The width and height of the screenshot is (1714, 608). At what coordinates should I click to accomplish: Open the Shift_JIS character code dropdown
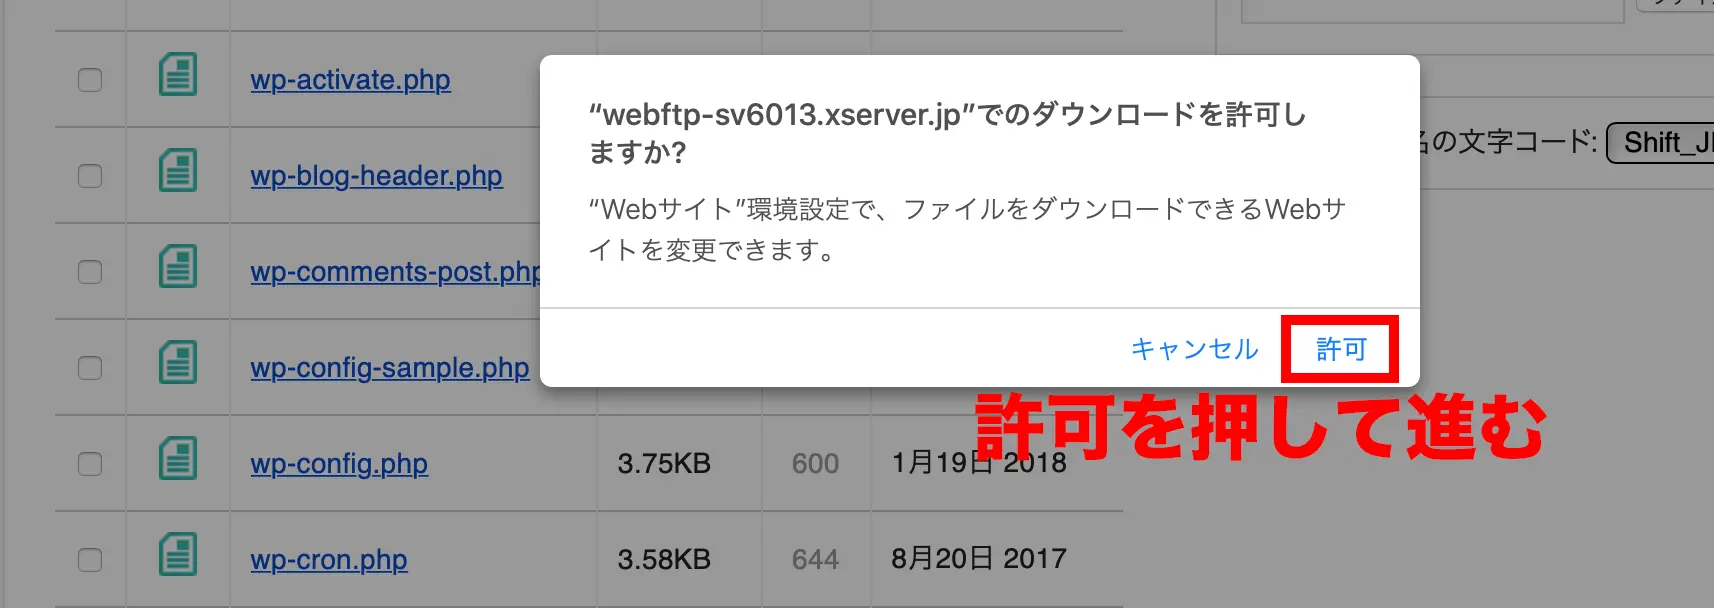point(1660,143)
